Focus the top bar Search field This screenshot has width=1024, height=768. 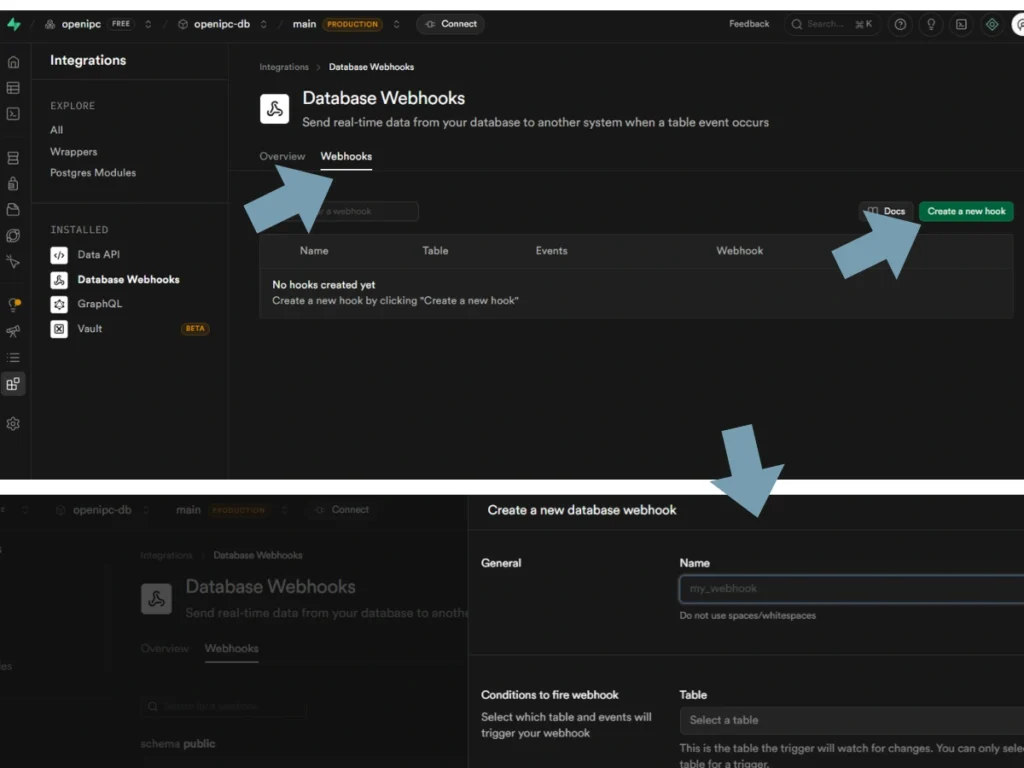pos(833,24)
